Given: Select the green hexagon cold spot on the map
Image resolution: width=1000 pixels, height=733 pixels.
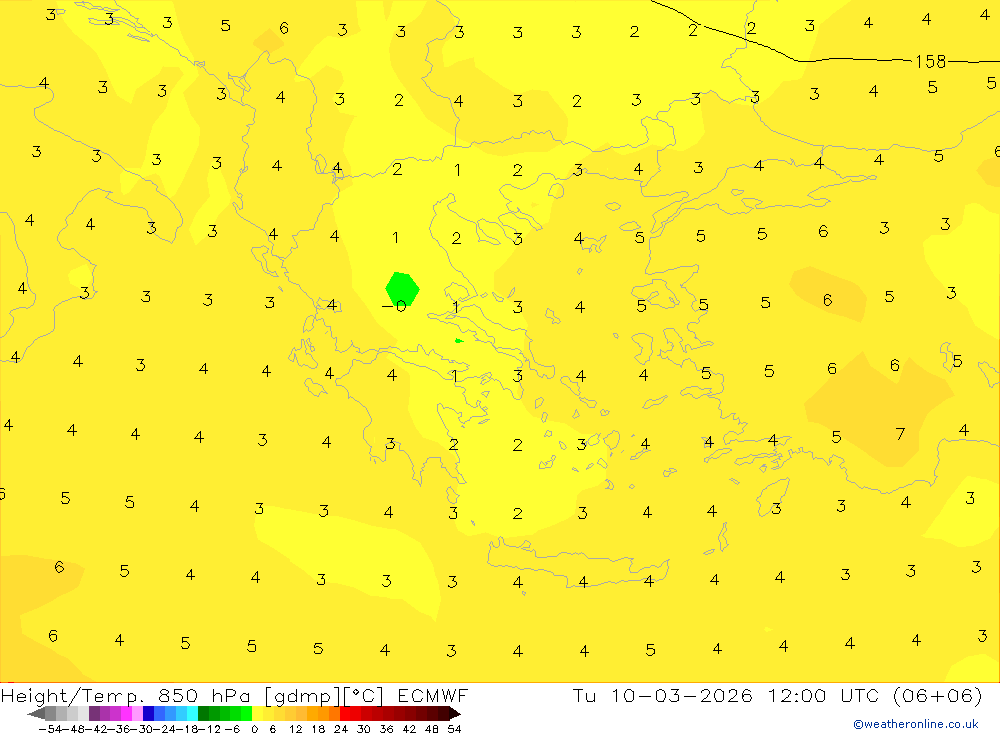Looking at the screenshot, I should [402, 288].
